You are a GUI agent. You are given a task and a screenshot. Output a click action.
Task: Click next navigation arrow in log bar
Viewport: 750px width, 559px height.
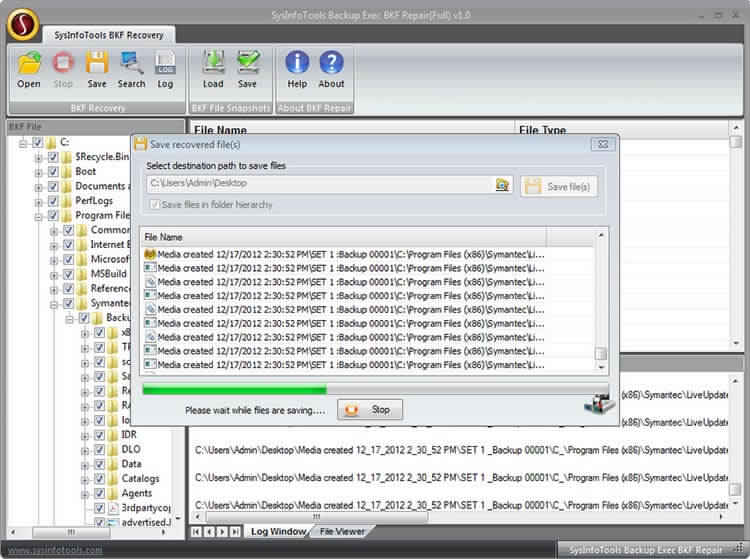[222, 532]
